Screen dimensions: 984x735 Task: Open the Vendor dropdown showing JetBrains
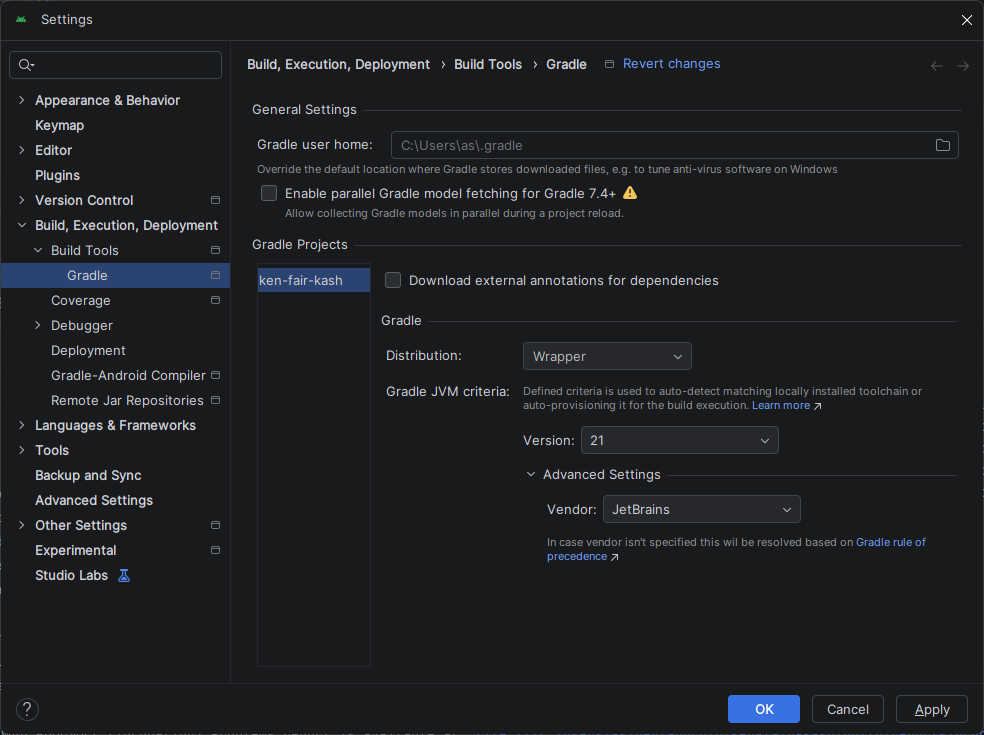[702, 509]
